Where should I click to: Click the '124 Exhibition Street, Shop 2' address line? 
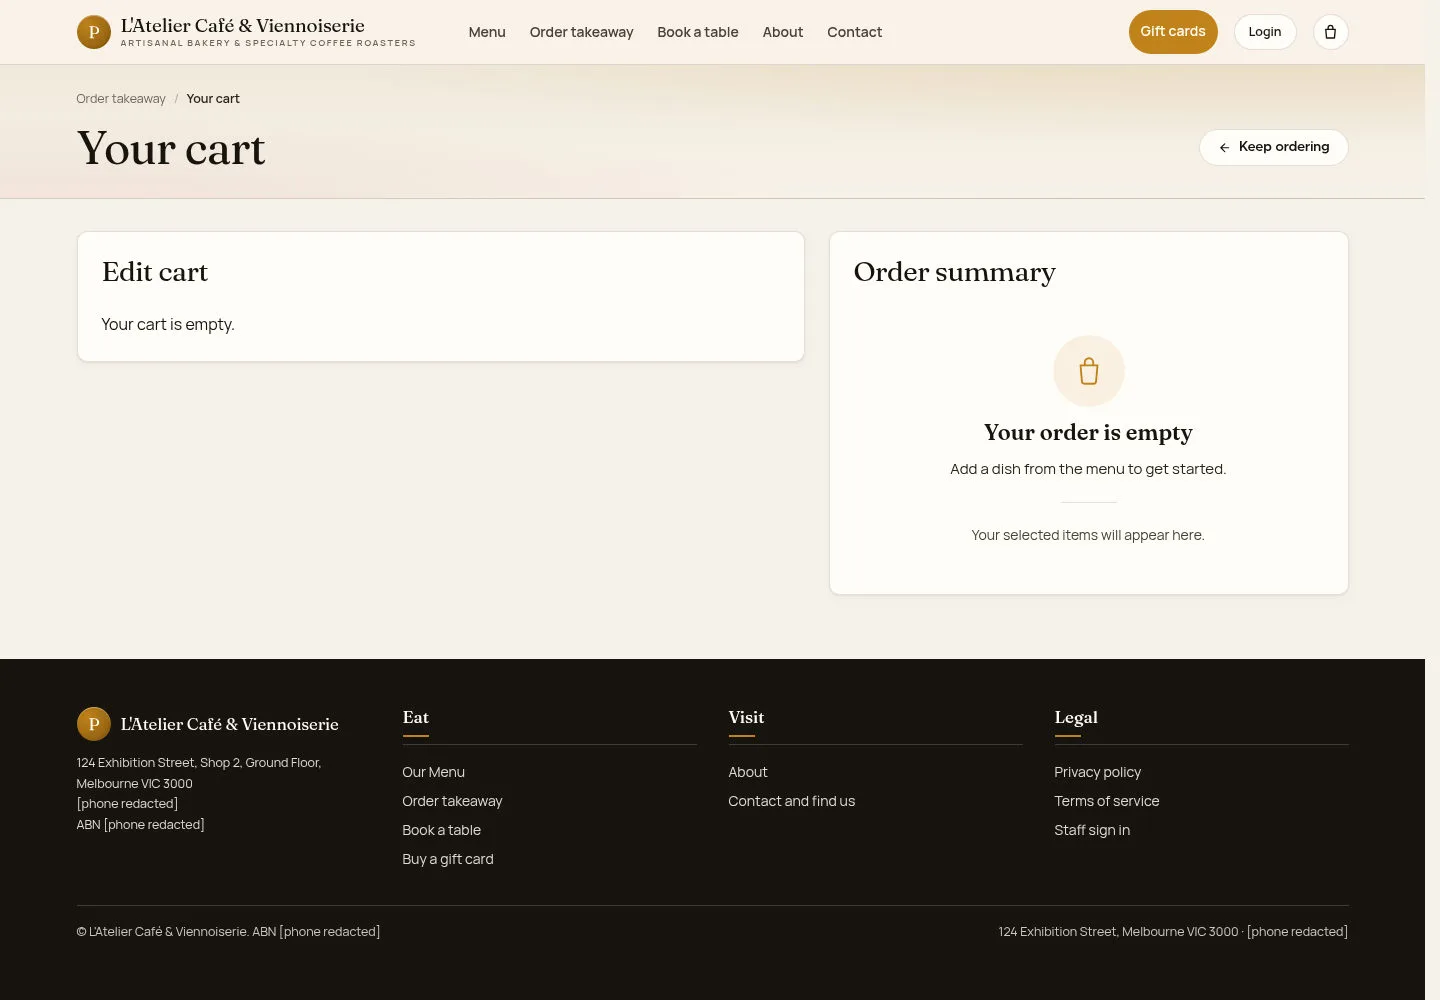coord(199,763)
